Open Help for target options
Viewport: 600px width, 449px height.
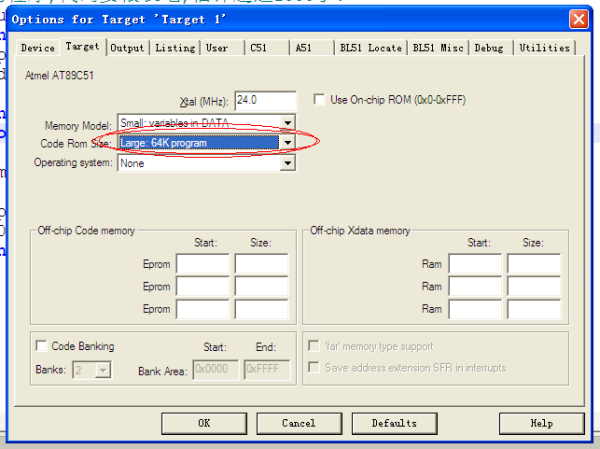[541, 423]
